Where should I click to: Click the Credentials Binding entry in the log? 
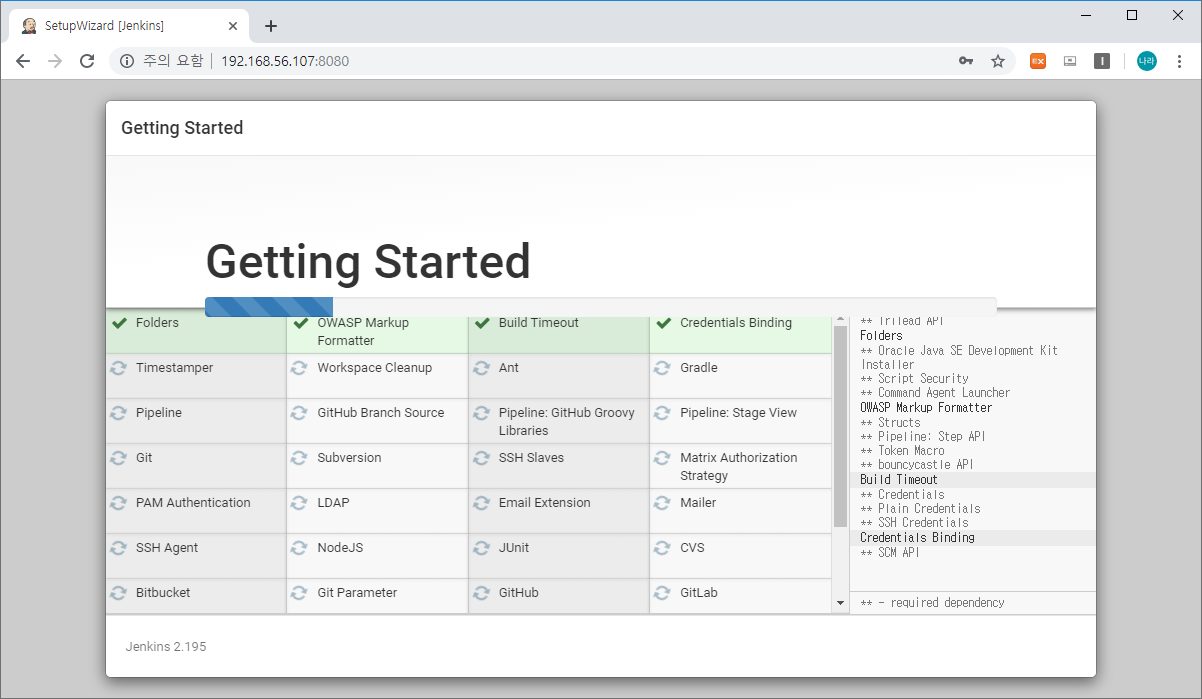(917, 538)
